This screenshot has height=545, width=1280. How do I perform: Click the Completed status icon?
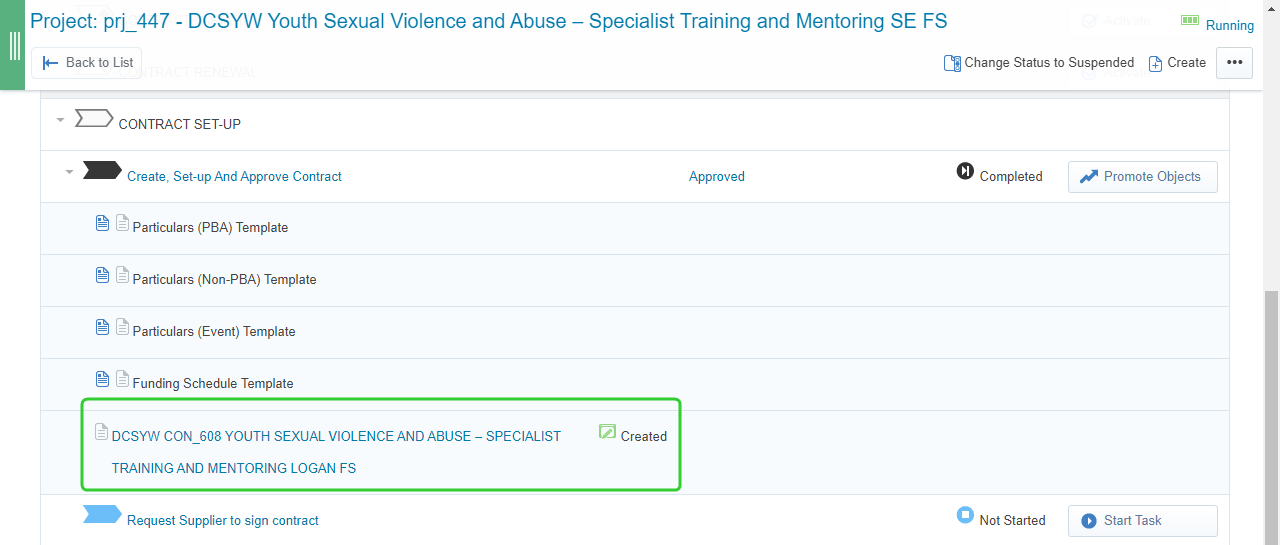(x=965, y=171)
